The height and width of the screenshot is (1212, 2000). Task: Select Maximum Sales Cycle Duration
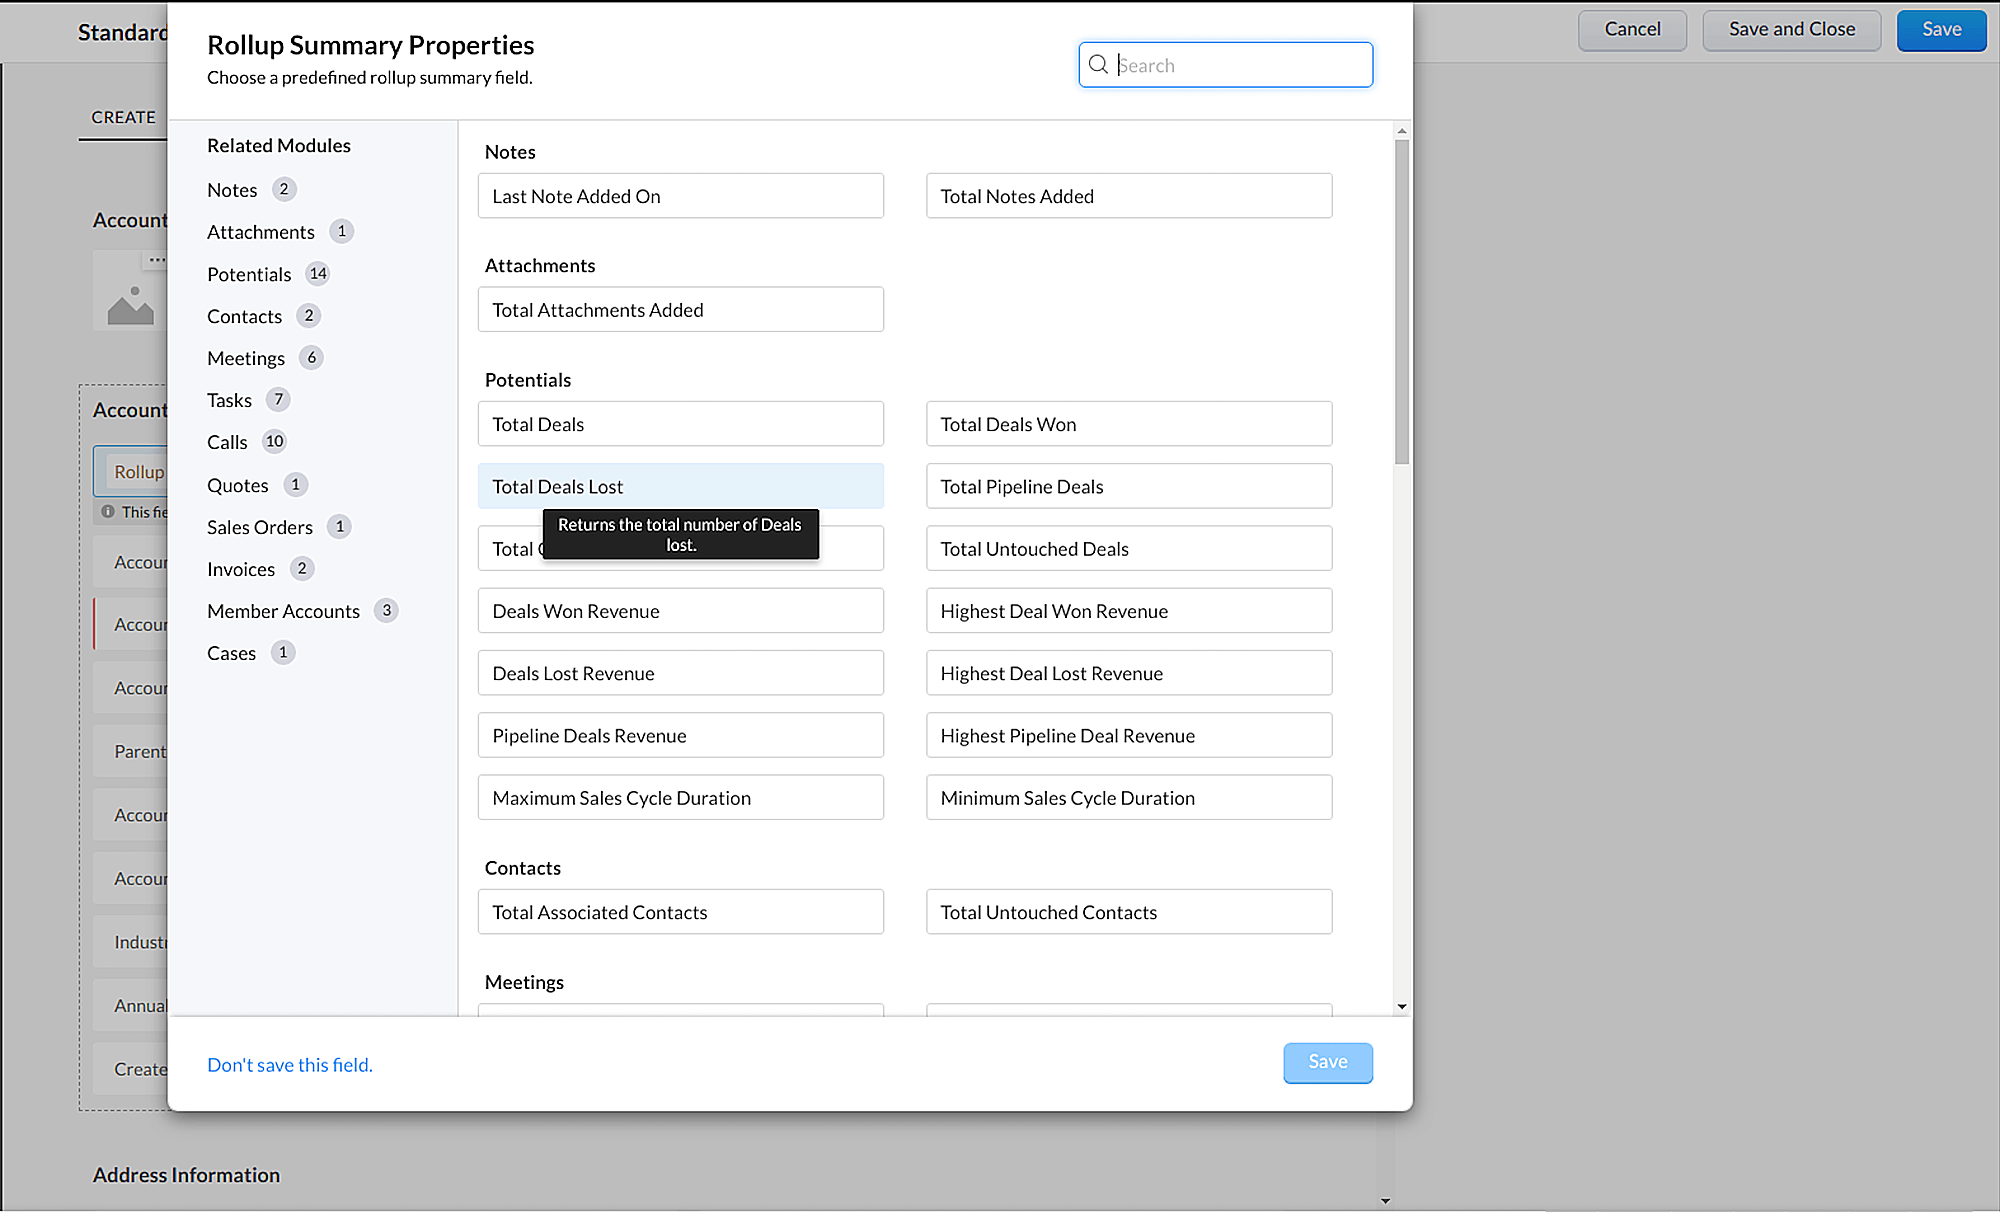coord(680,798)
